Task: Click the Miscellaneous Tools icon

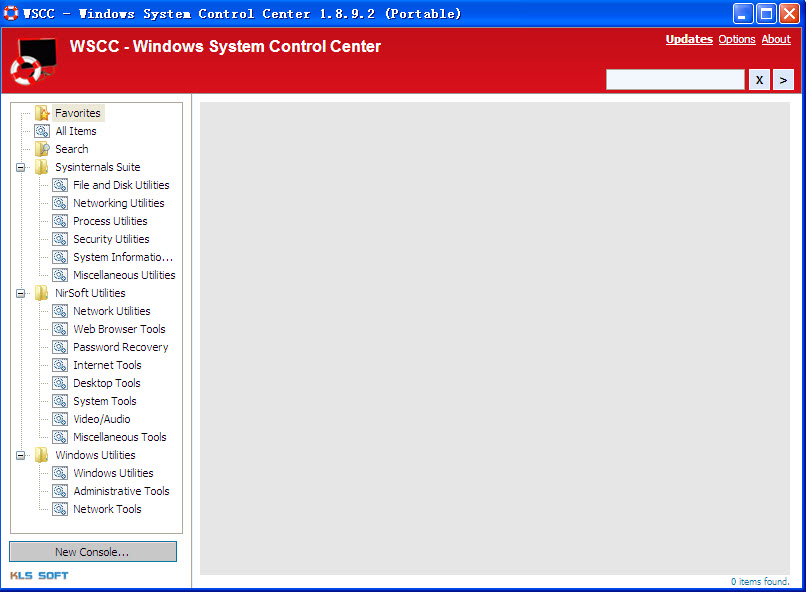Action: 60,437
